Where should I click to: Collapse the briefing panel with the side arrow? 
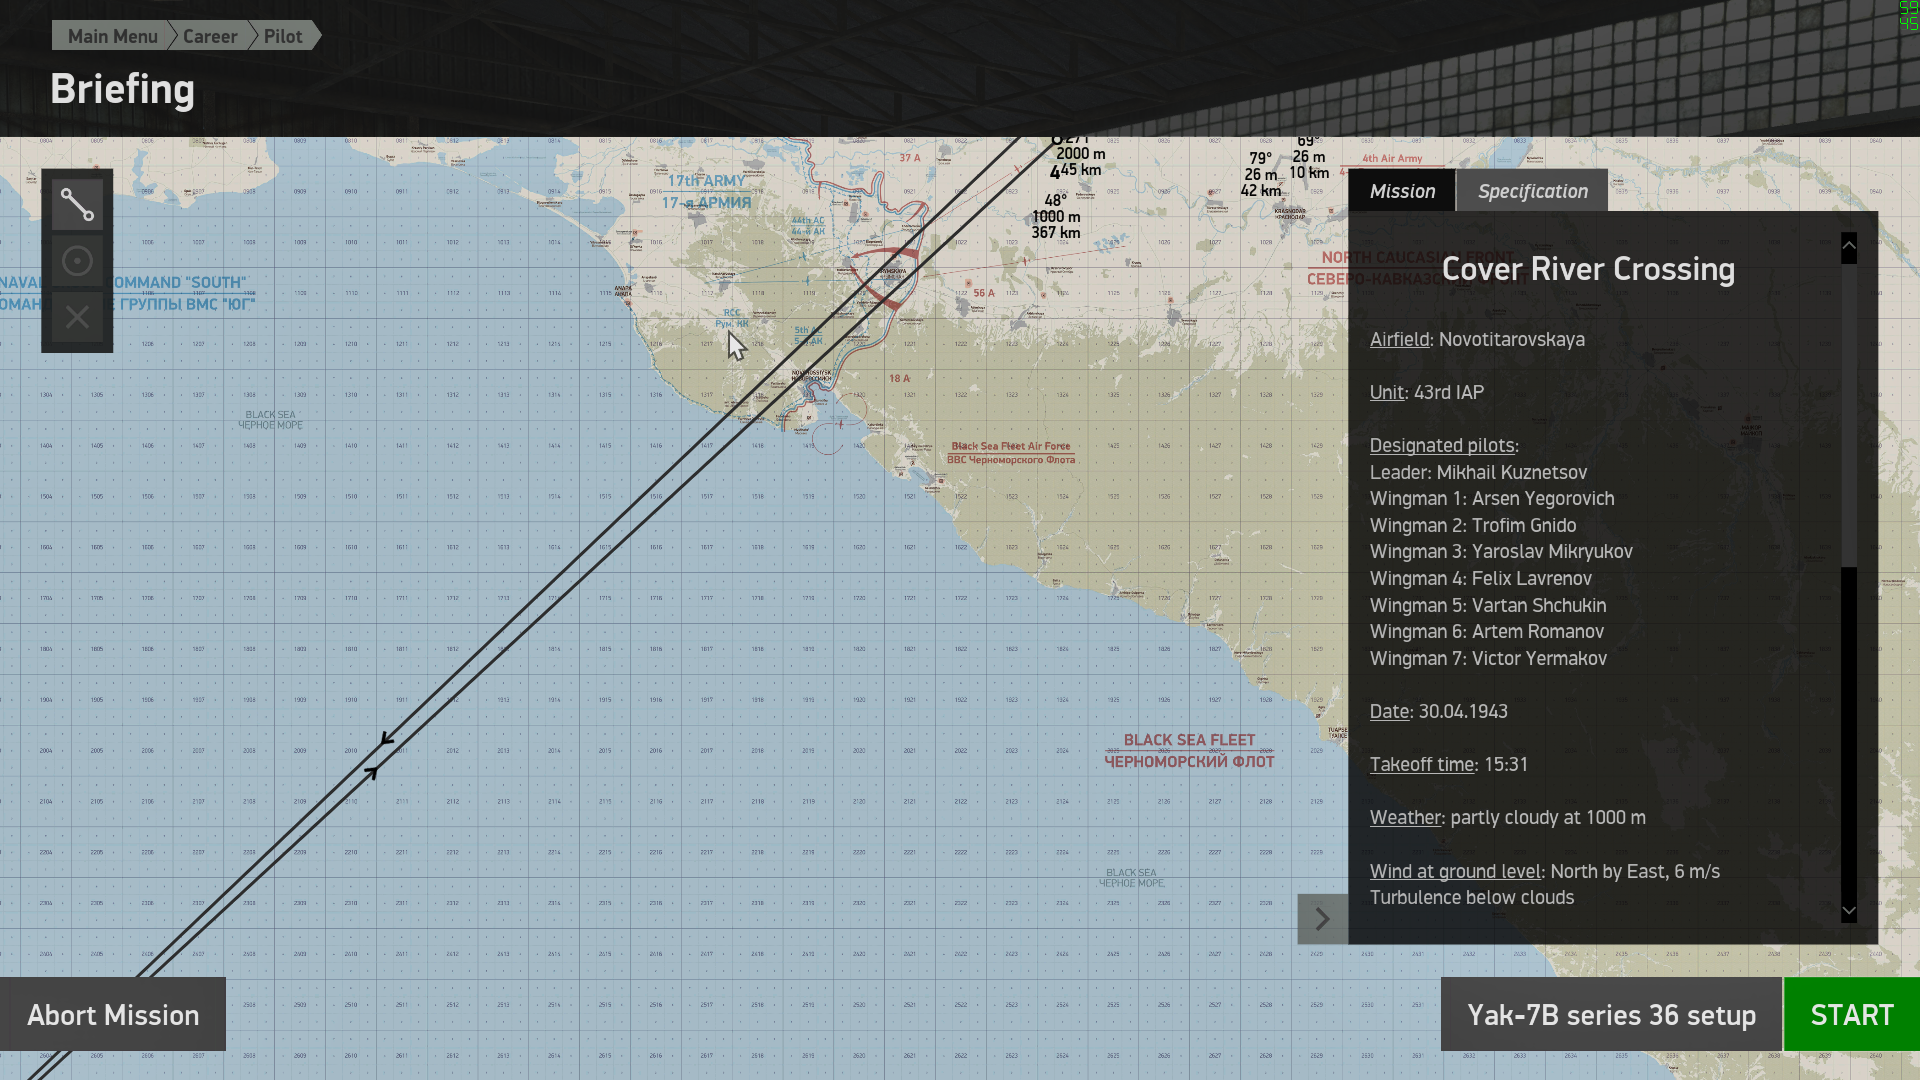(1322, 919)
